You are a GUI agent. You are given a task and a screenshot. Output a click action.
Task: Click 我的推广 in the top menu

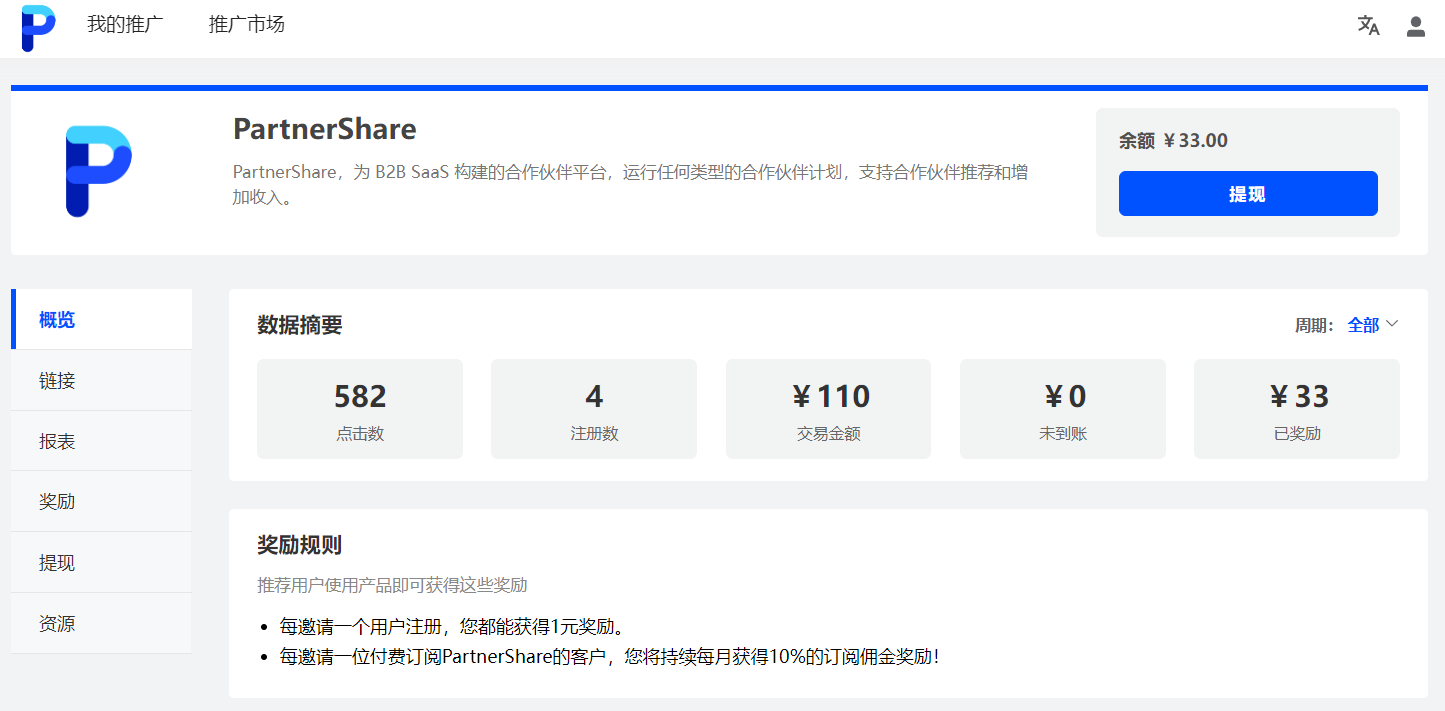126,25
